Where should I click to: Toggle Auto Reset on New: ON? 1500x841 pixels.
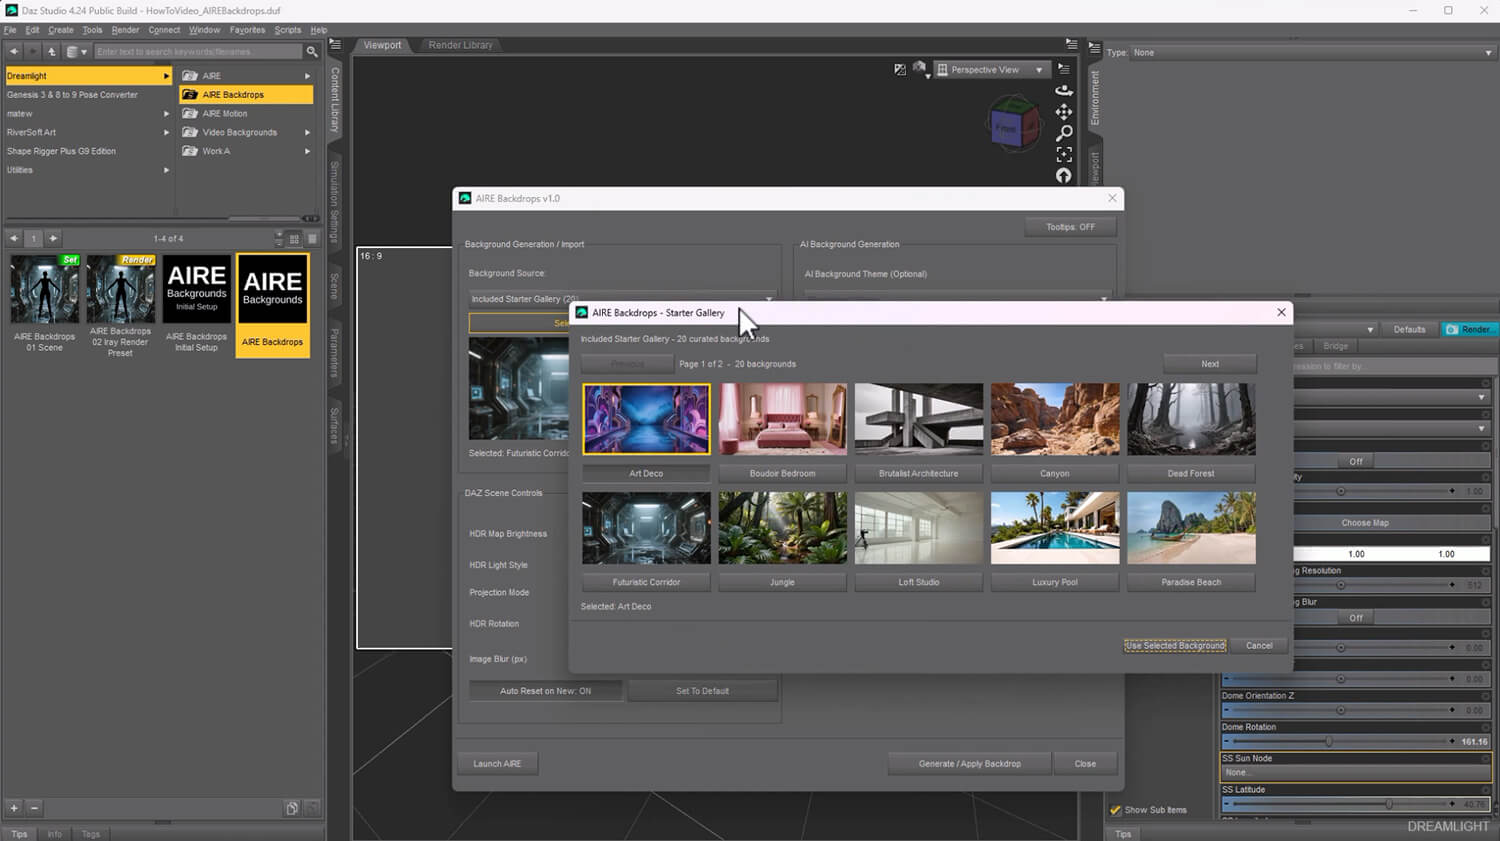pyautogui.click(x=545, y=691)
